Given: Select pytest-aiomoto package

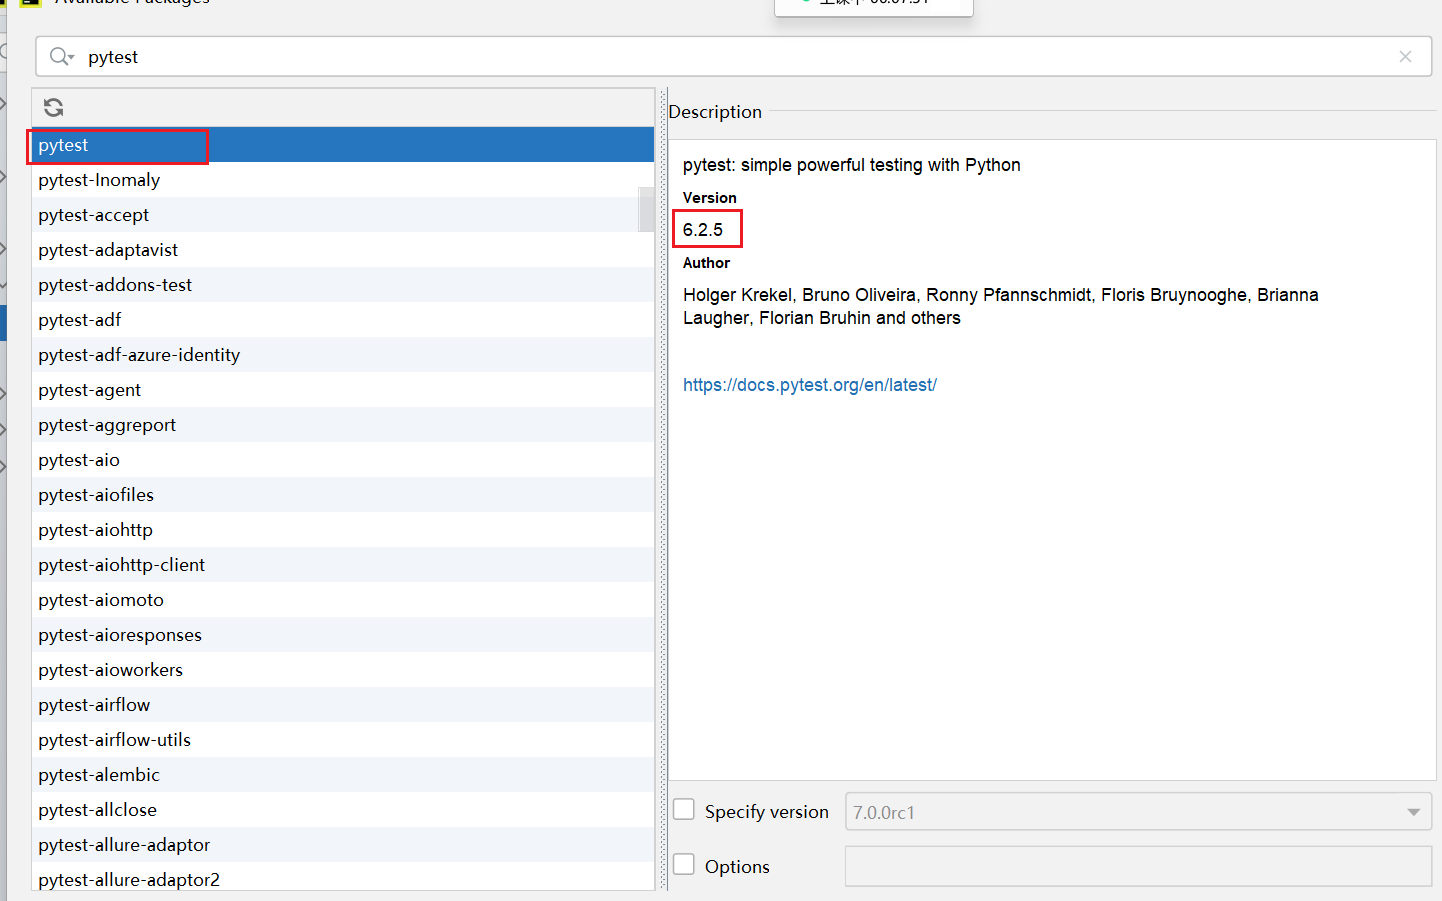Looking at the screenshot, I should pos(343,600).
